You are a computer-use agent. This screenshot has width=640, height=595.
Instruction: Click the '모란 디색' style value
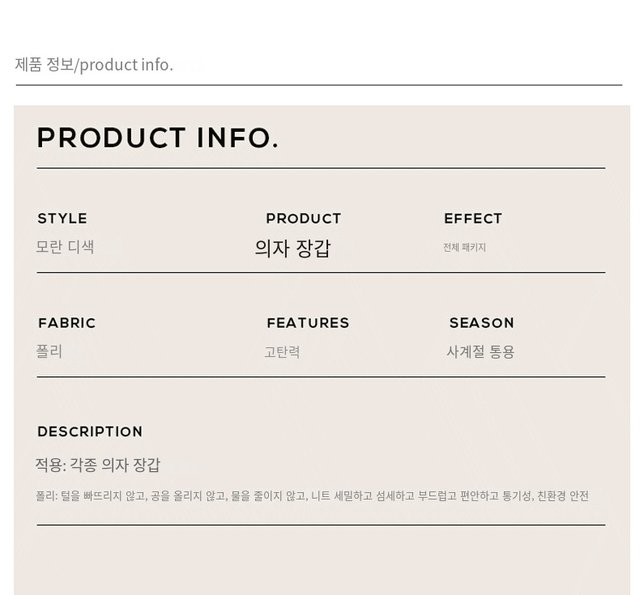coord(65,247)
